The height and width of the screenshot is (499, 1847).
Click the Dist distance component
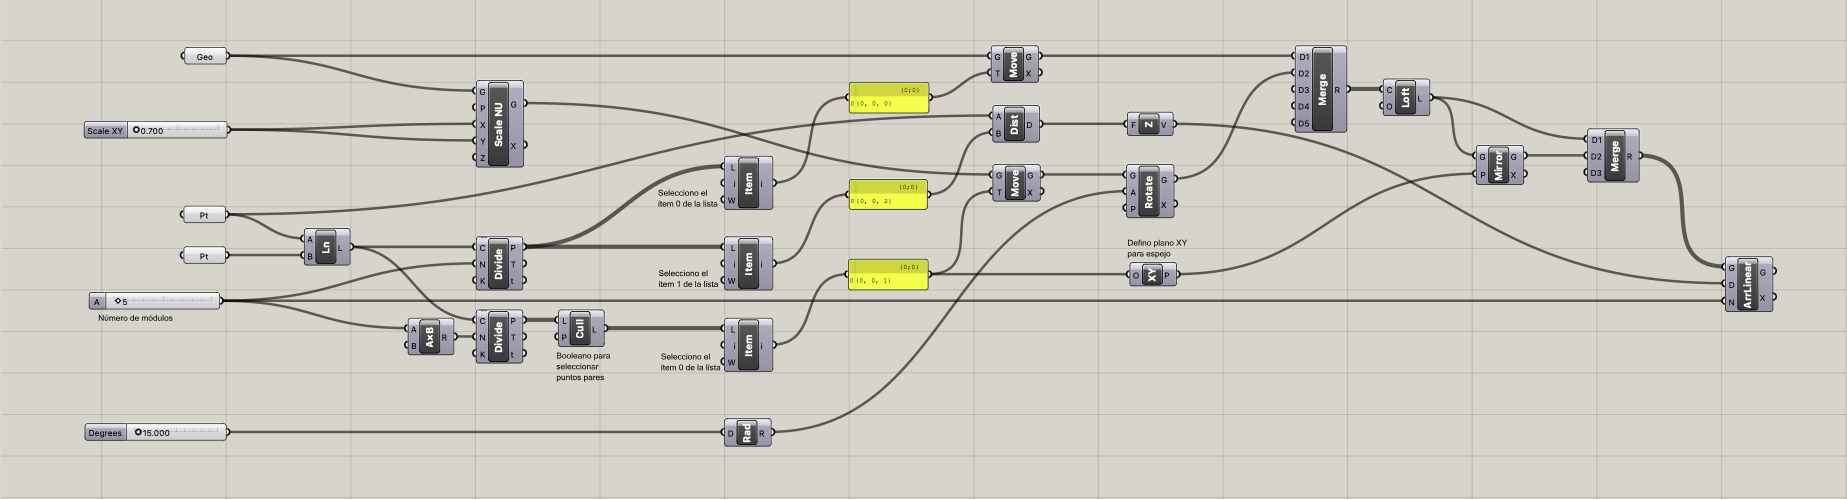(x=1015, y=125)
